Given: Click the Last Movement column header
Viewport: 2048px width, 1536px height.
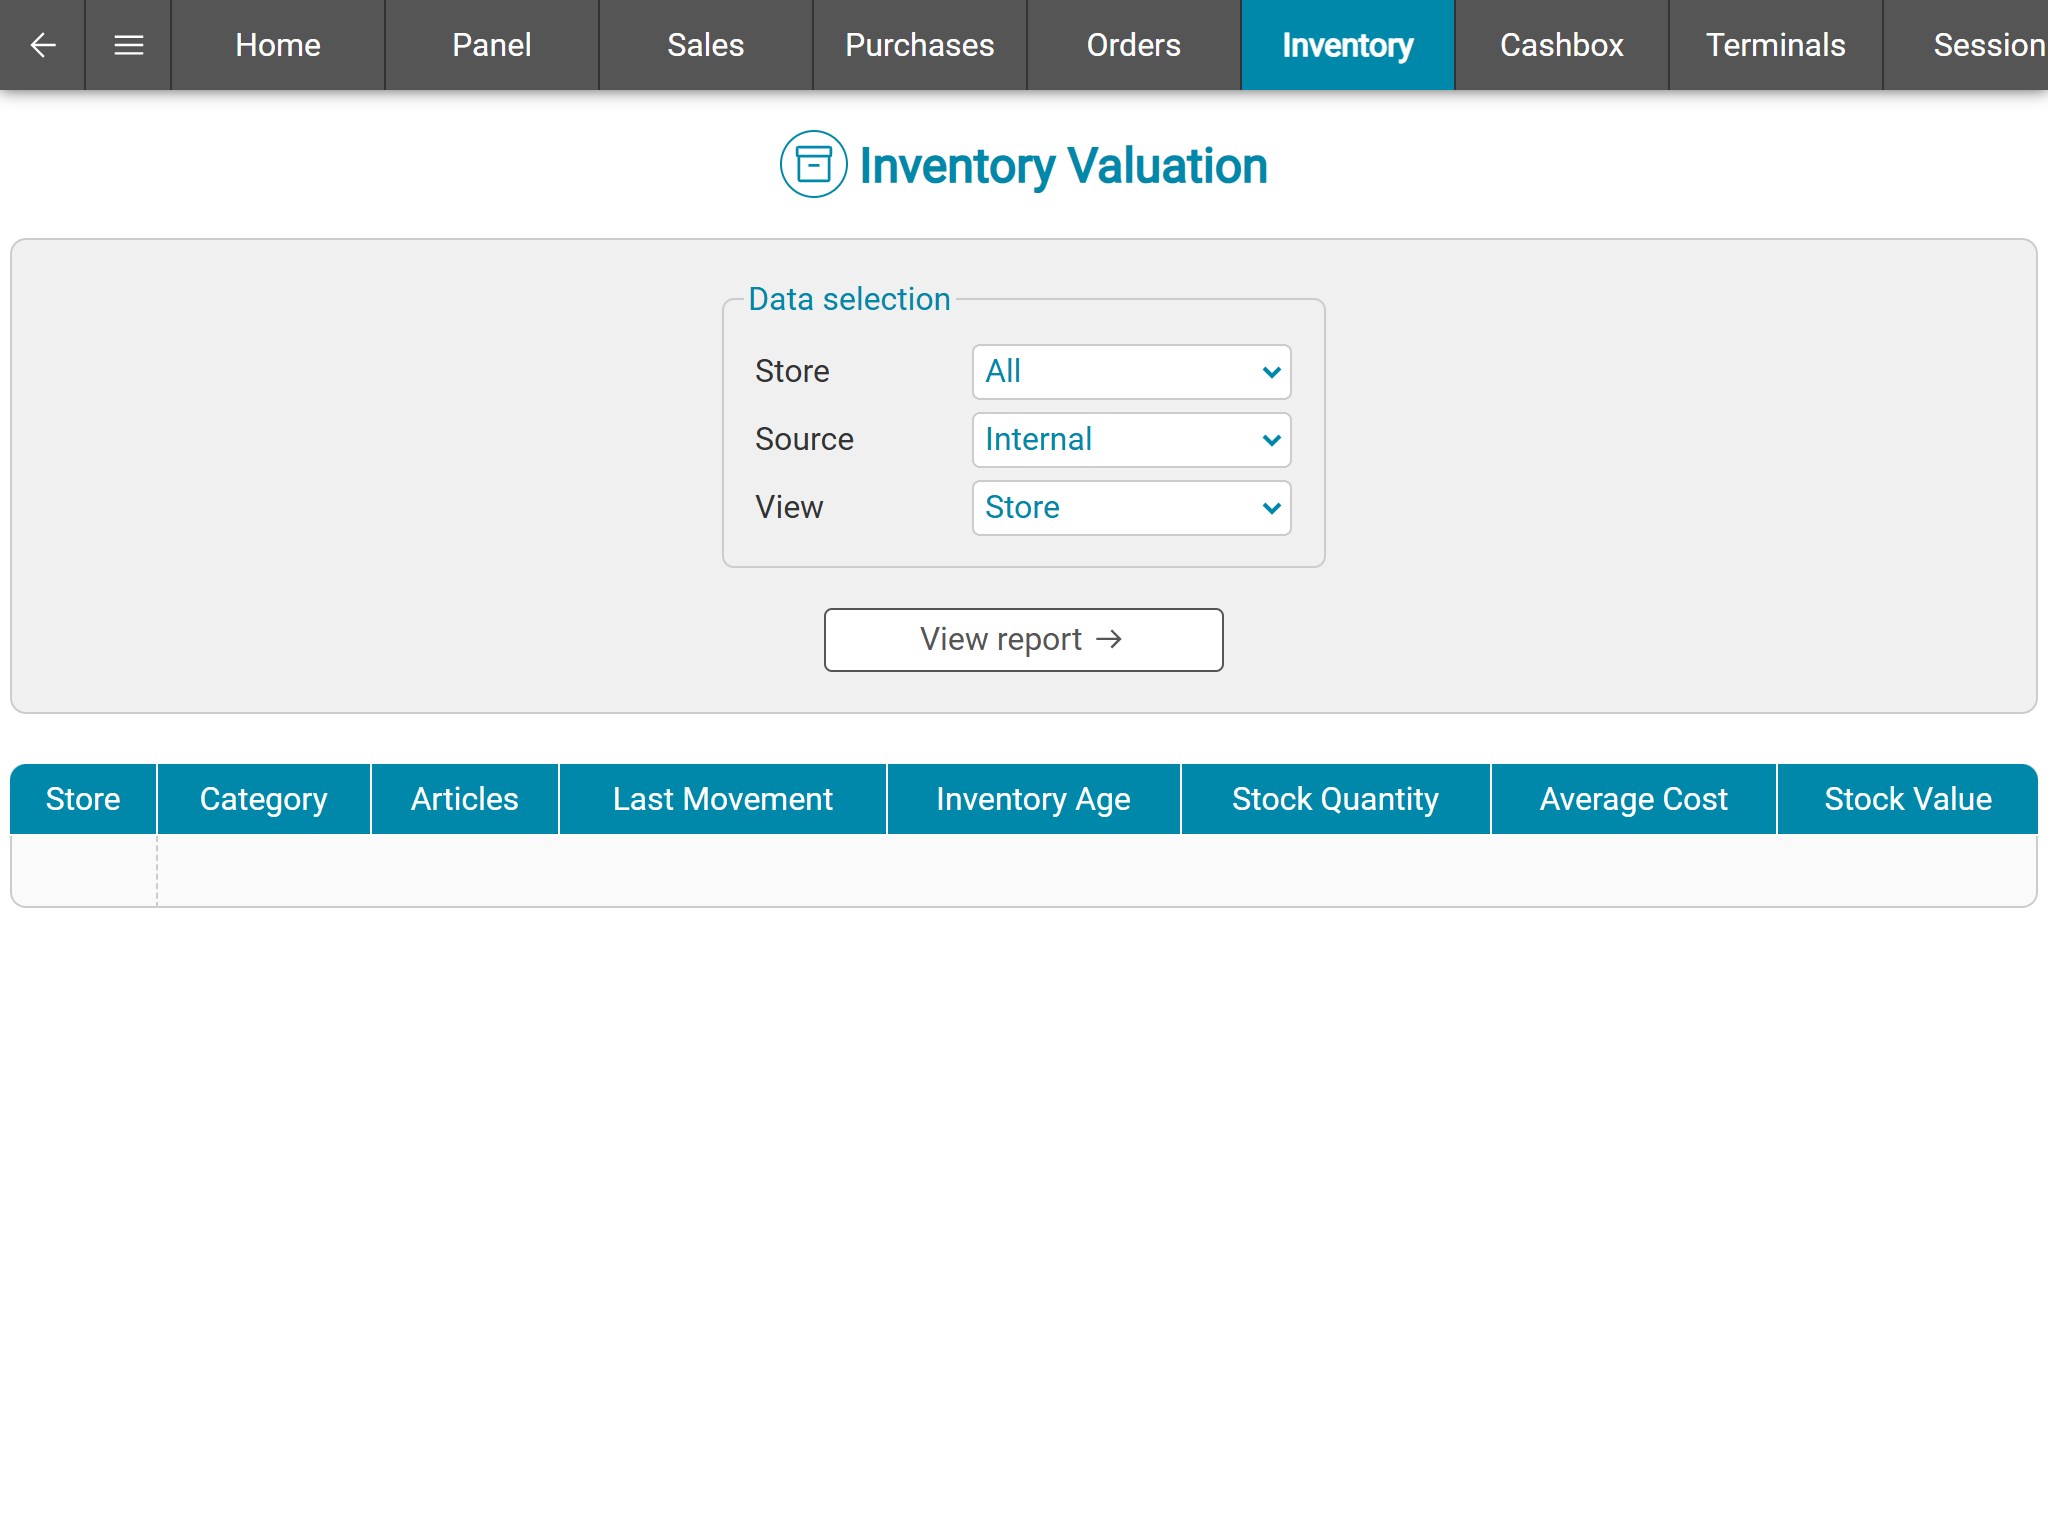Looking at the screenshot, I should tap(723, 799).
